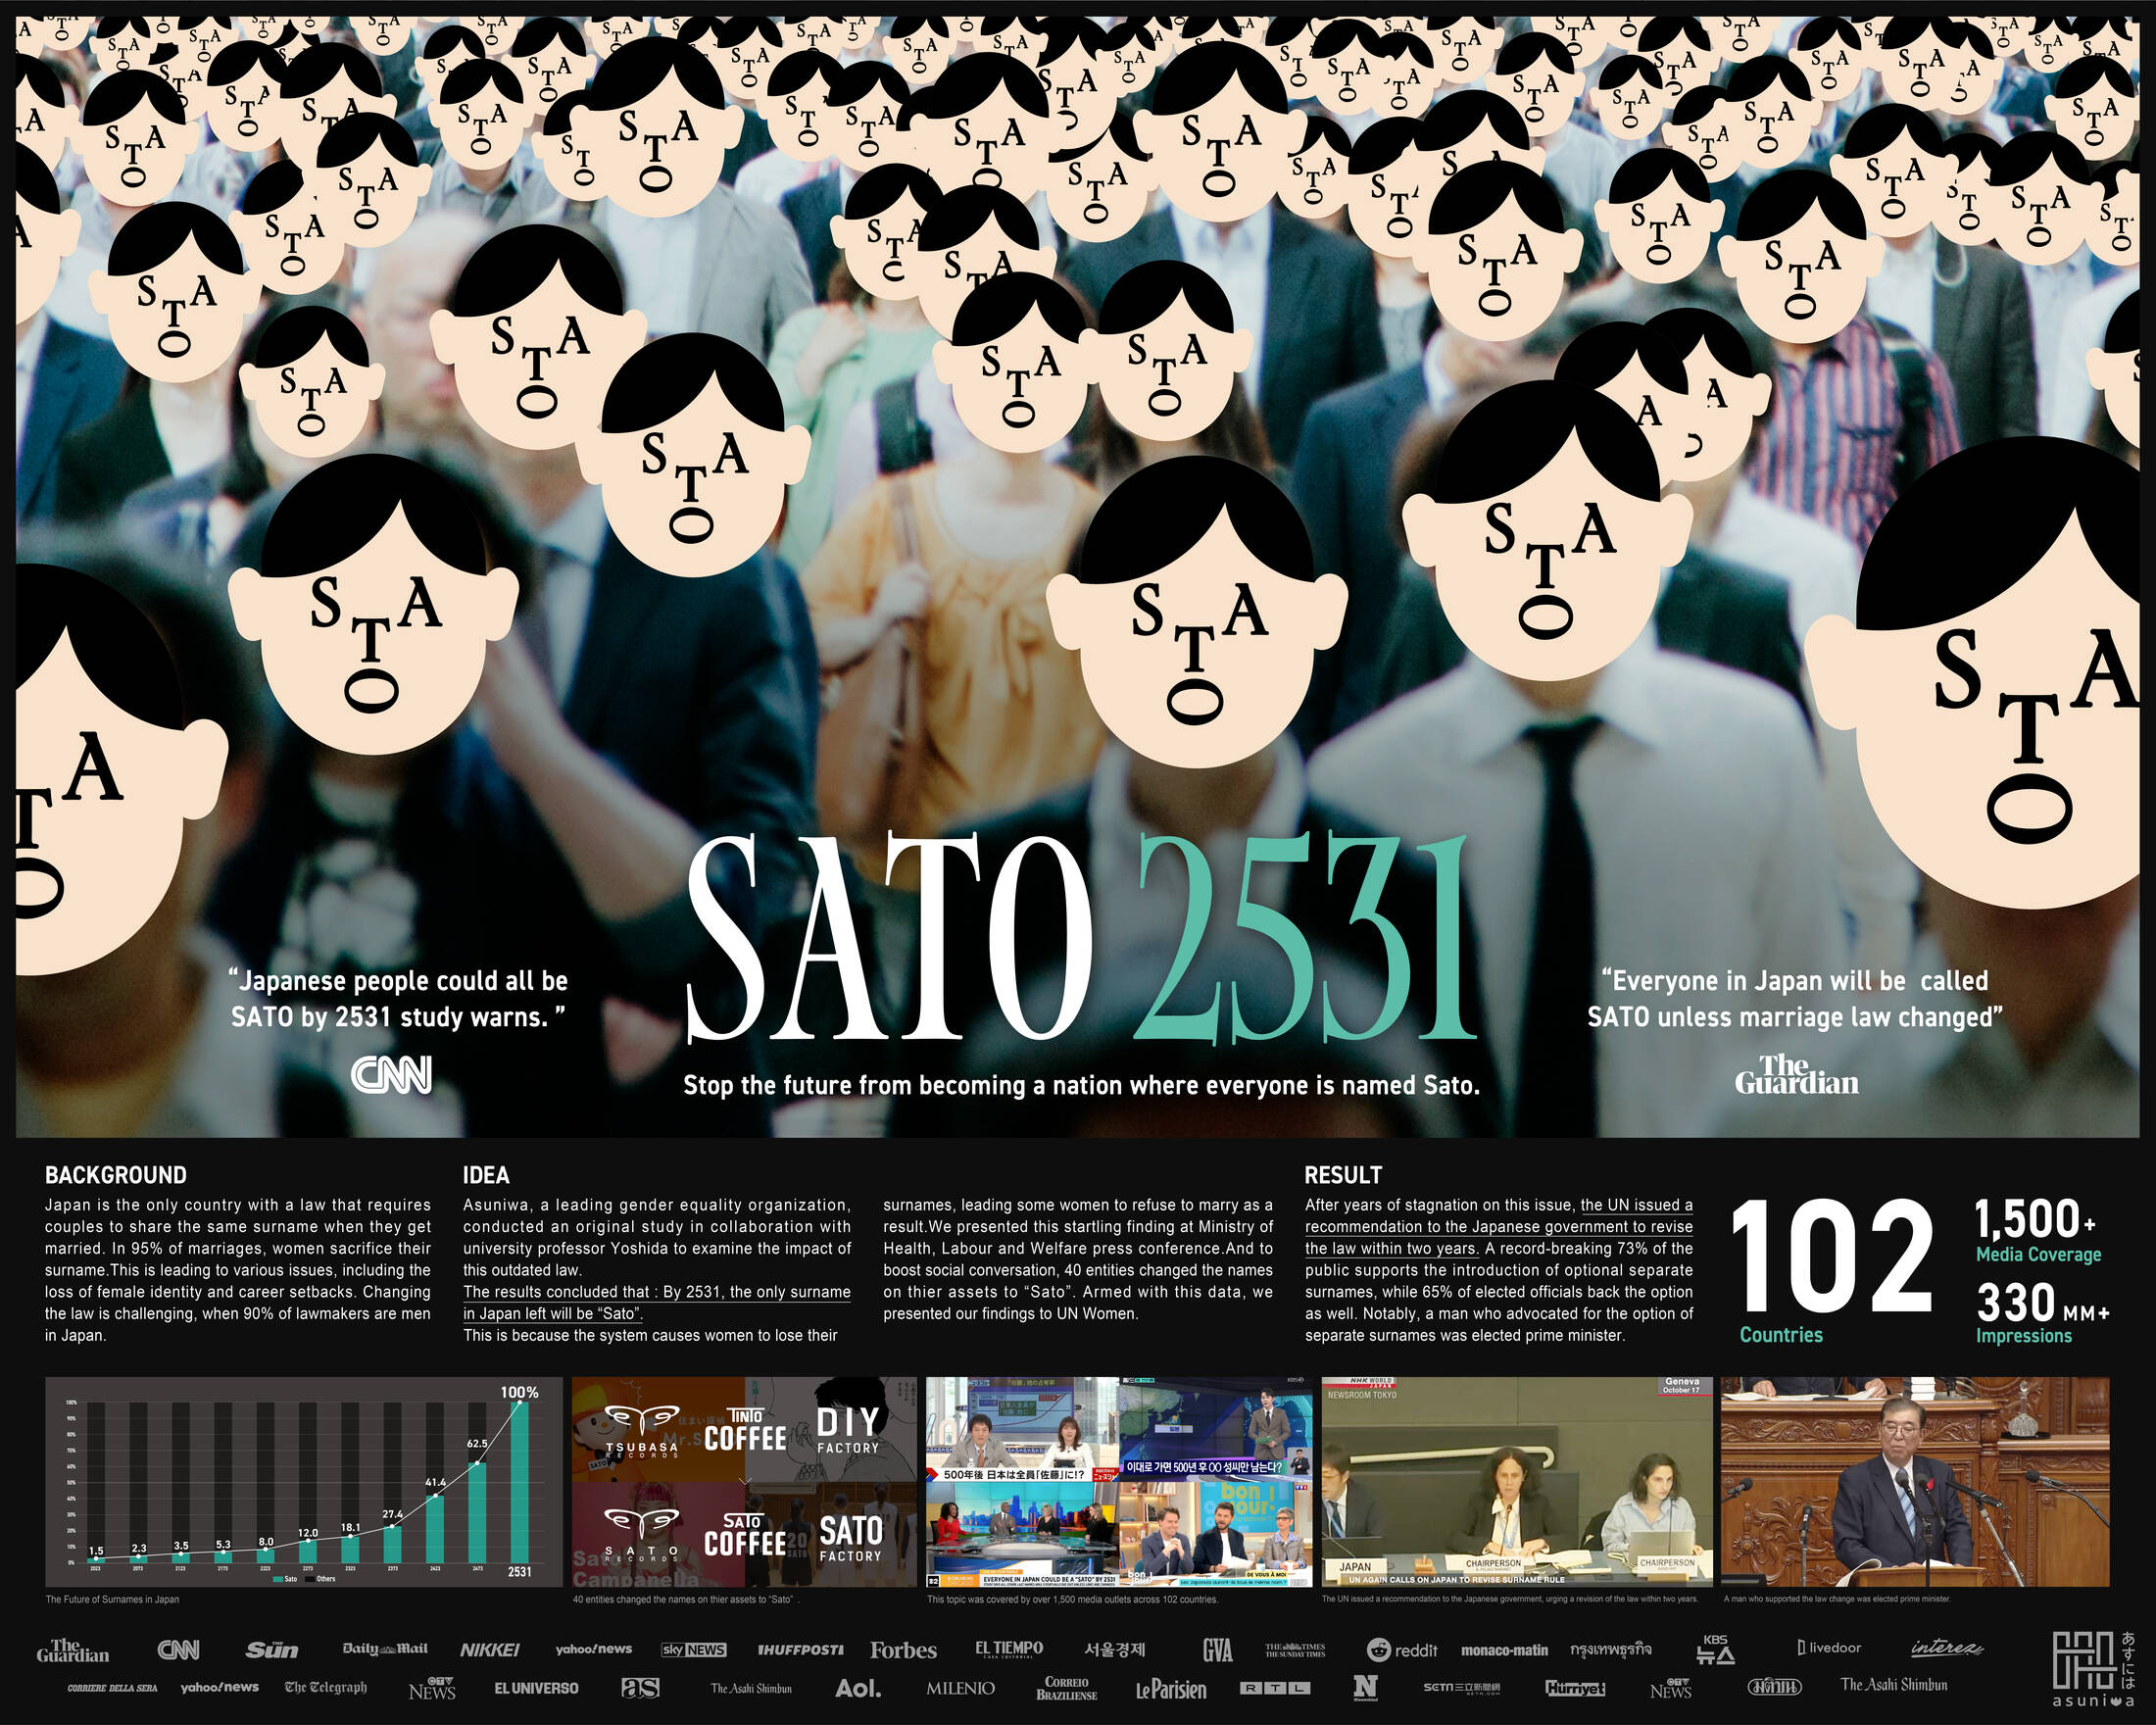Click the Sky News logo
Image resolution: width=2156 pixels, height=1725 pixels.
point(693,1650)
